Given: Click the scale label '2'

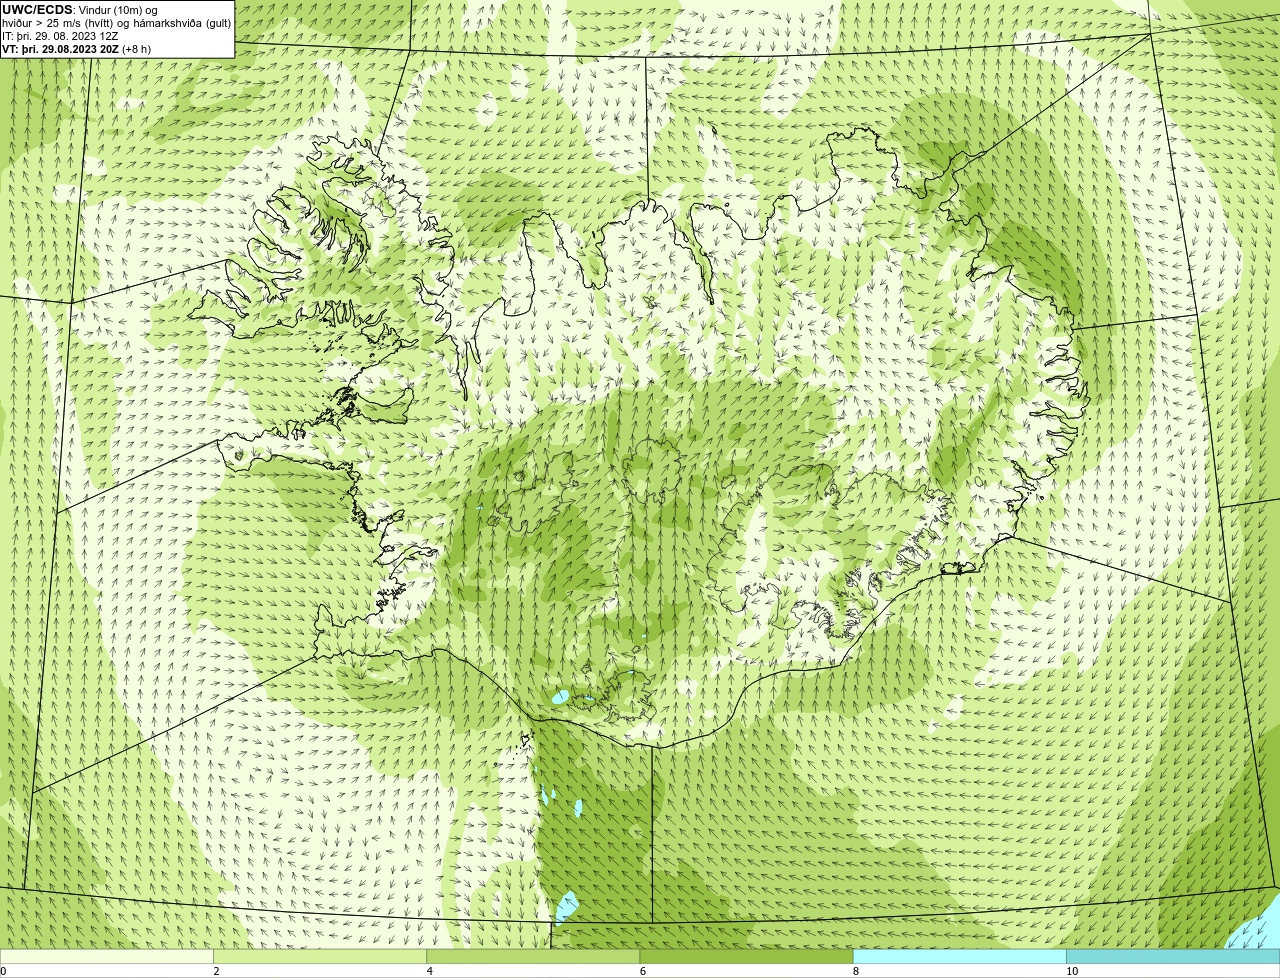Looking at the screenshot, I should (216, 971).
